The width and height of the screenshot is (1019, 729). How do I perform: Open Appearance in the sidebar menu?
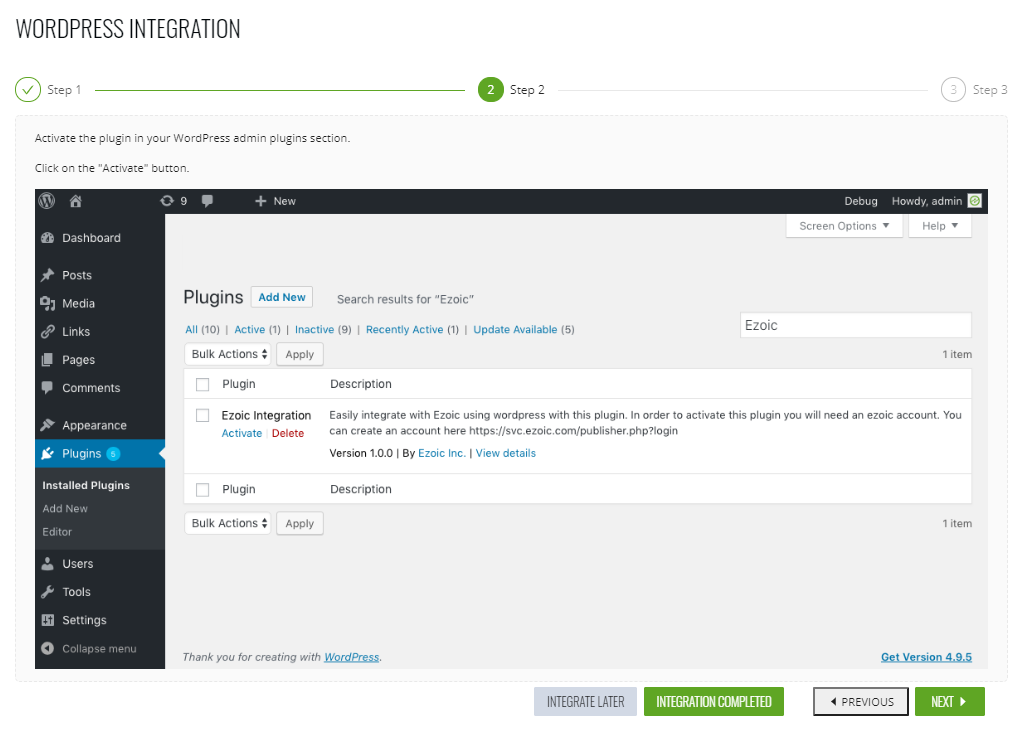(x=94, y=425)
